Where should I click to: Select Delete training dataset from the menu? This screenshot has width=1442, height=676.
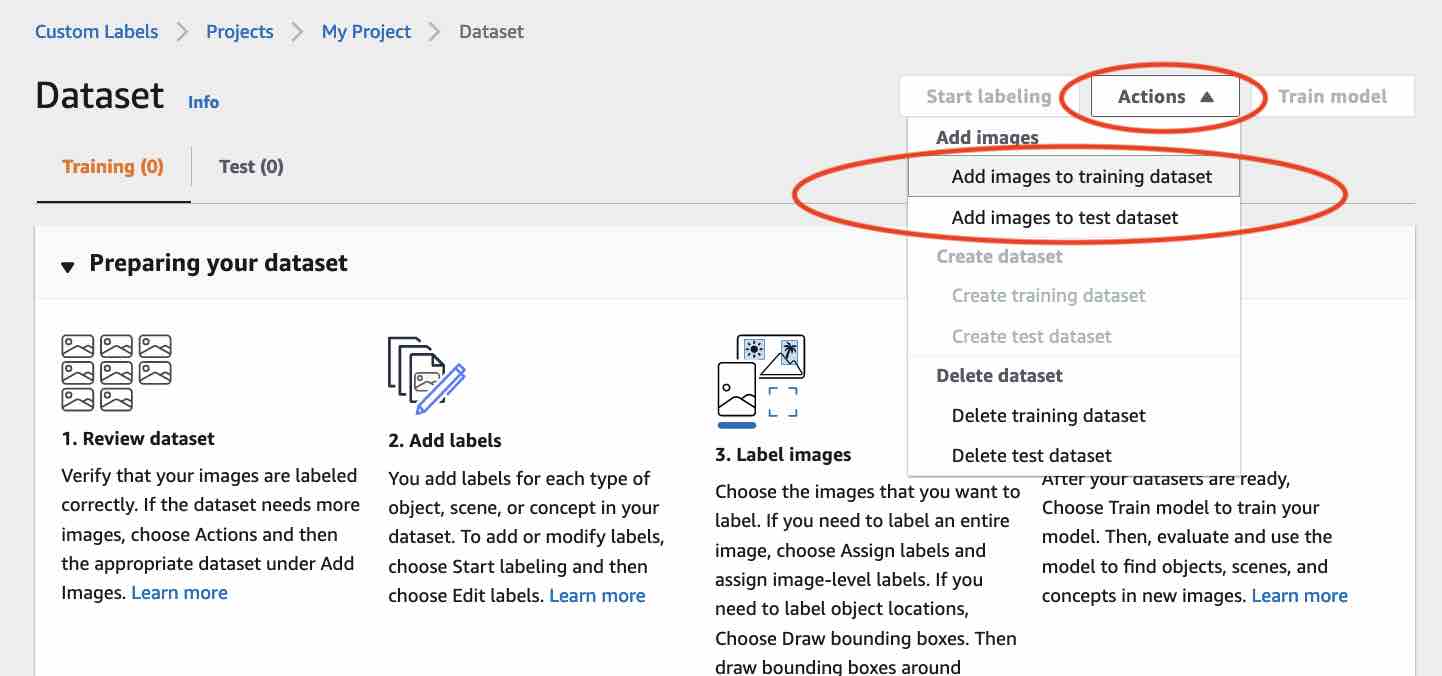click(x=1048, y=415)
